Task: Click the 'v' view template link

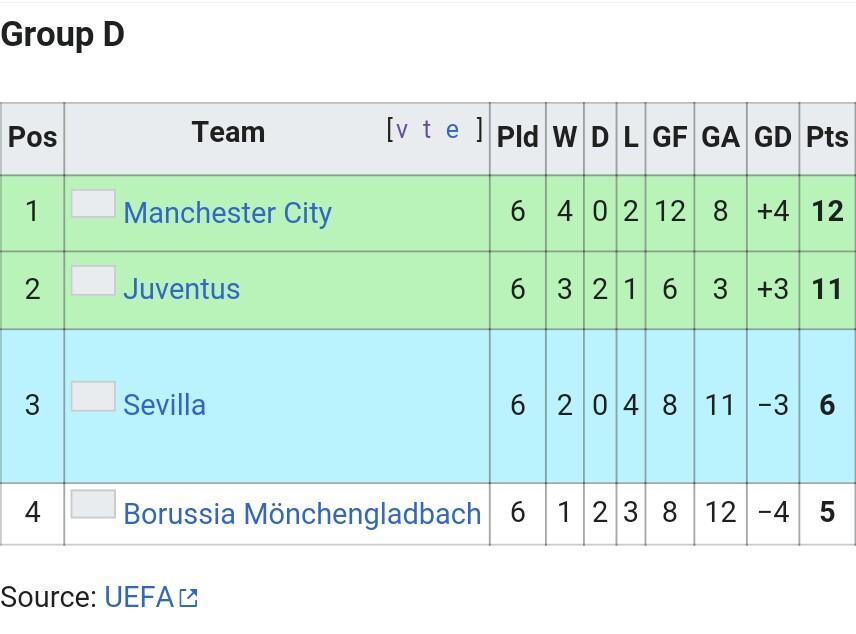Action: (402, 130)
